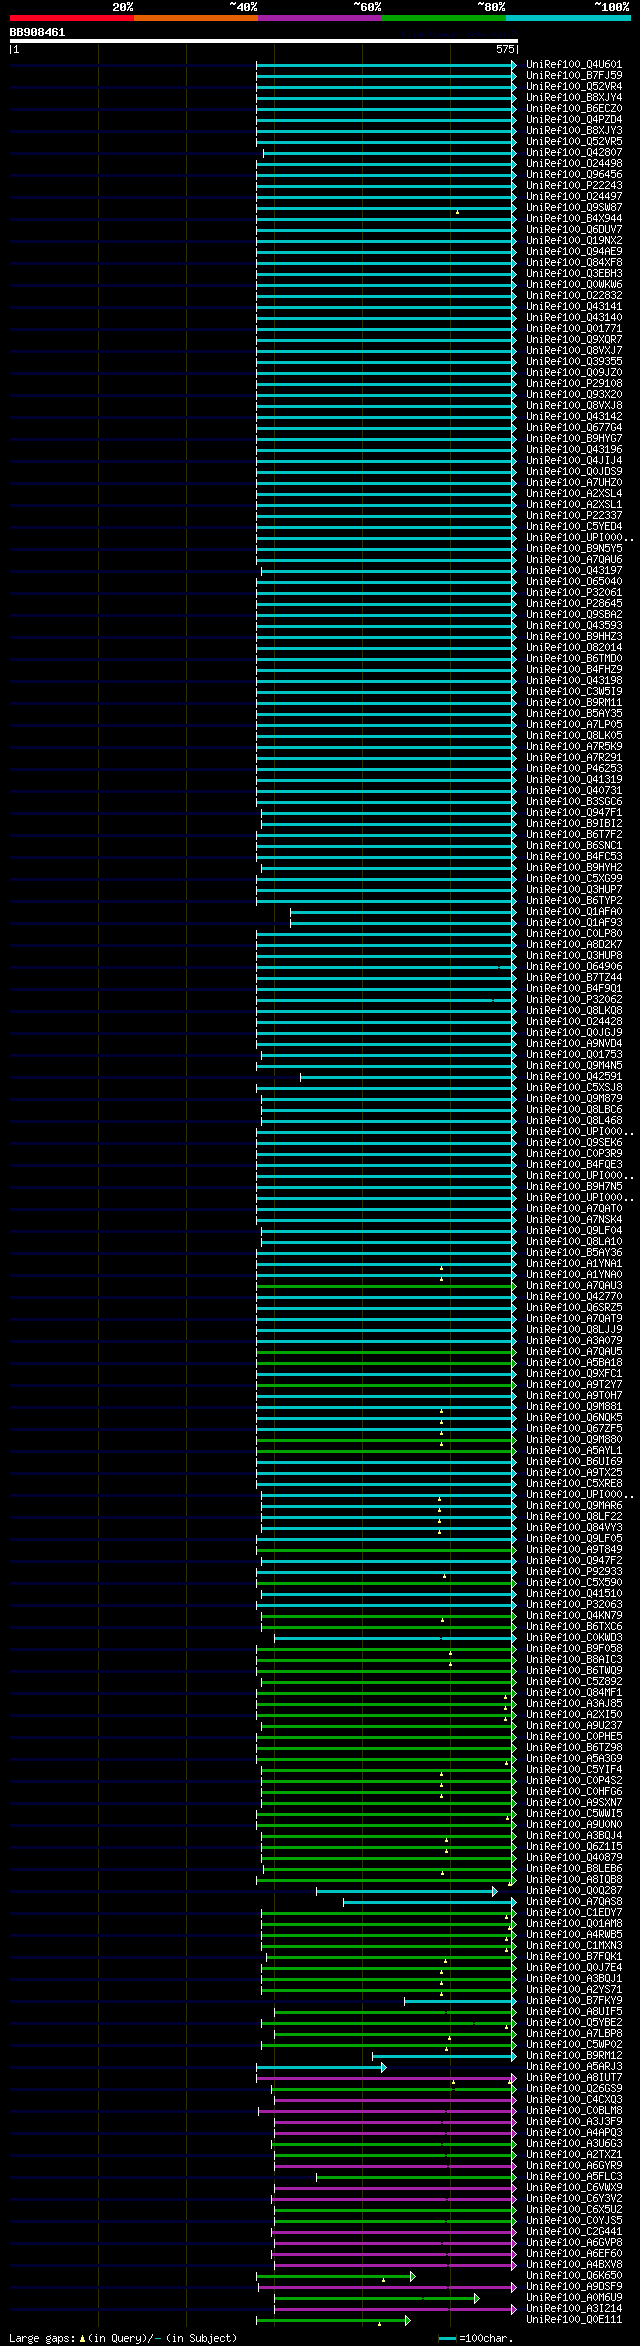Click the orange ~40% identity legend segment

(195, 18)
